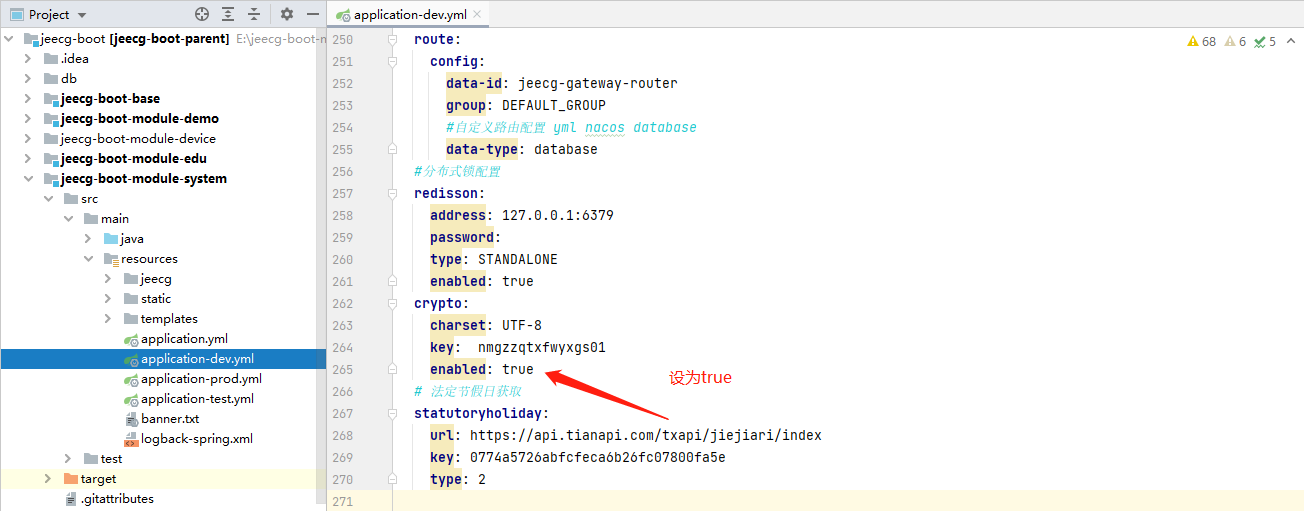Expand the java source folder
Image resolution: width=1304 pixels, height=511 pixels.
(89, 238)
